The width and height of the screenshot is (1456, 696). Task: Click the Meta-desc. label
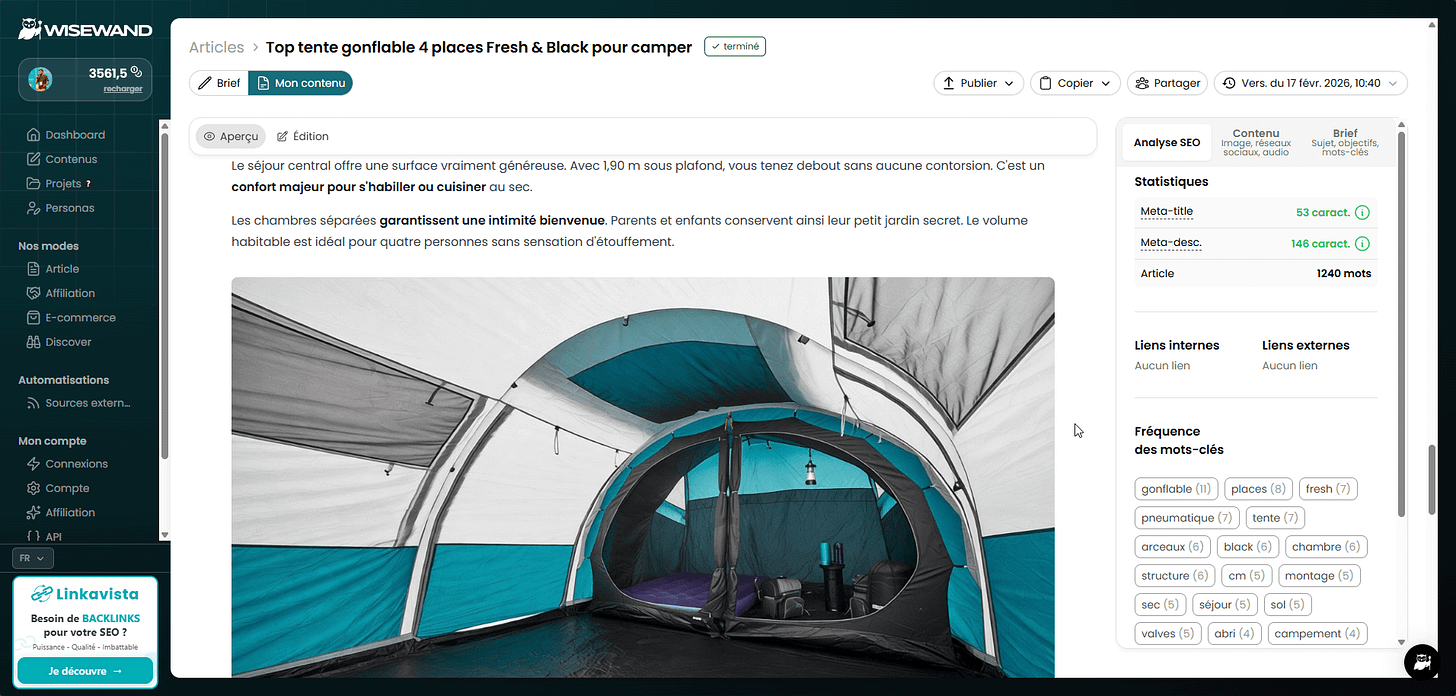[1171, 243]
